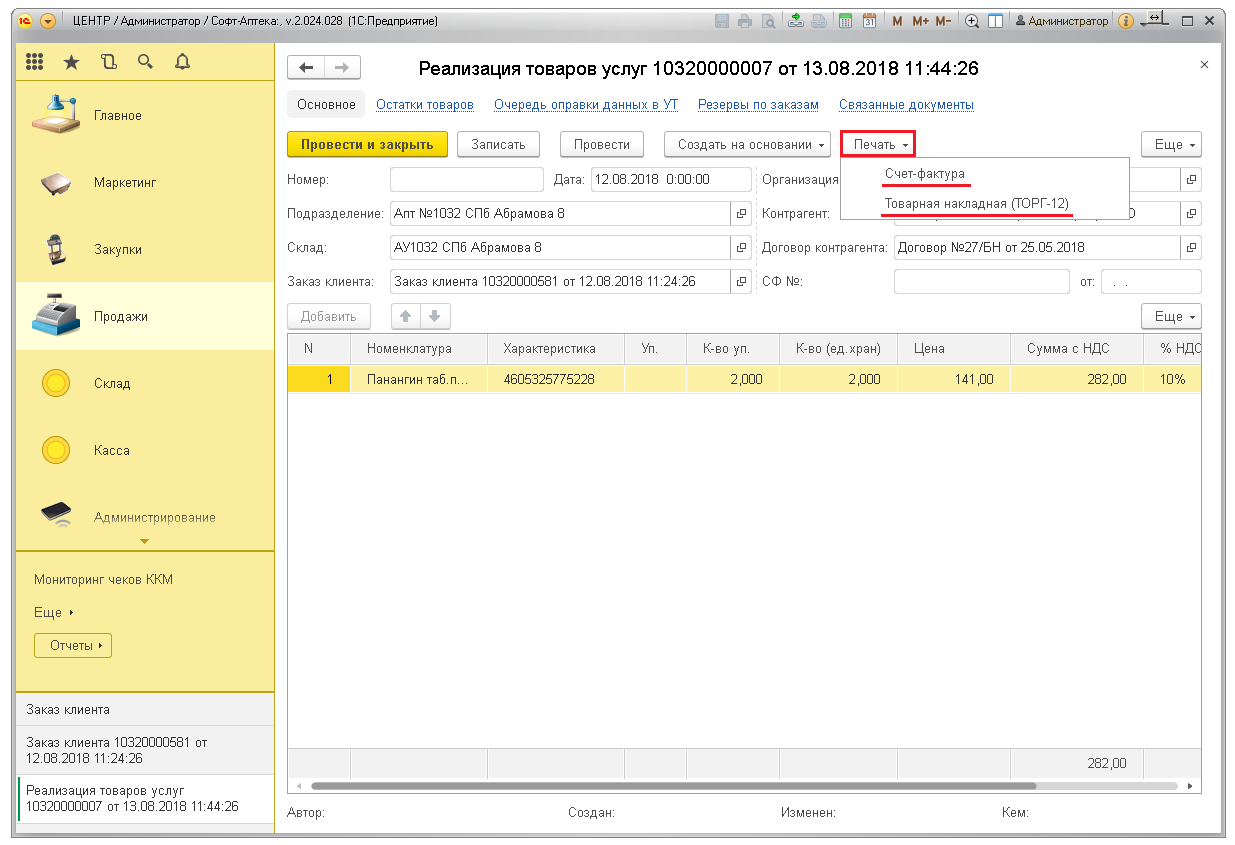
Task: Navigate back with left arrow button
Action: [306, 67]
